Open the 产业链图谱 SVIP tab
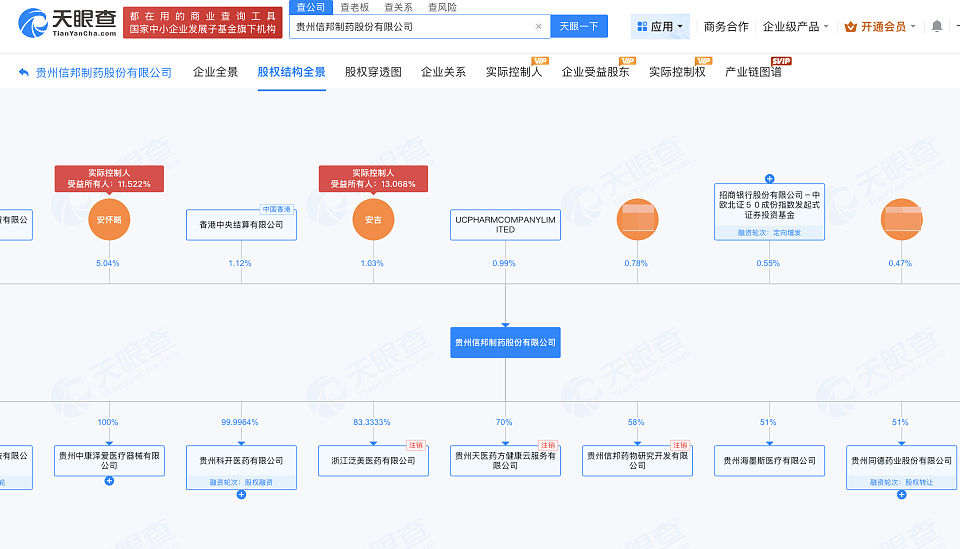 (753, 72)
